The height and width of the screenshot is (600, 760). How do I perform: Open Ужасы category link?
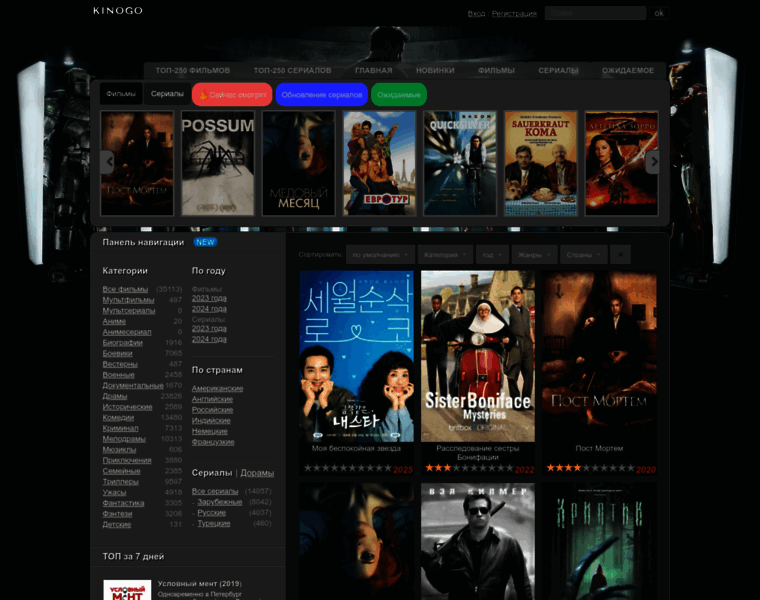(114, 492)
